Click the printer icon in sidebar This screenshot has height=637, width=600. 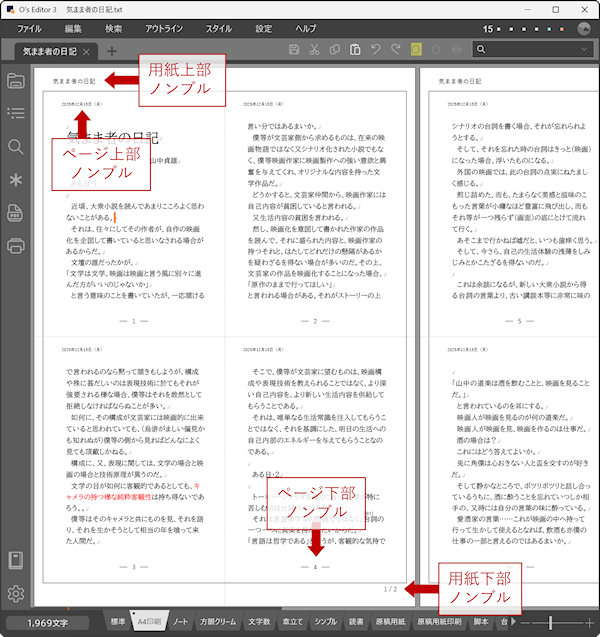[16, 245]
